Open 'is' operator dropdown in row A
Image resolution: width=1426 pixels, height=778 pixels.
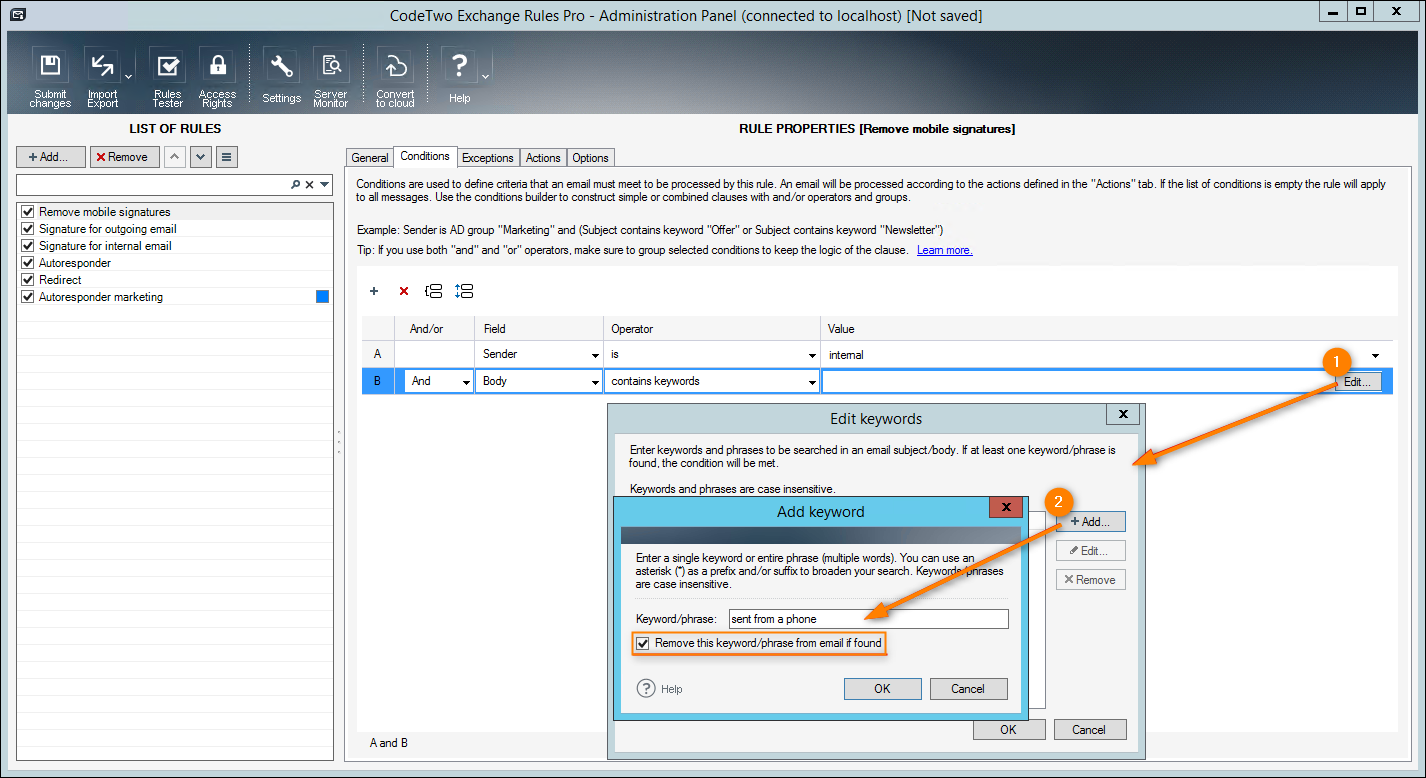tap(812, 355)
